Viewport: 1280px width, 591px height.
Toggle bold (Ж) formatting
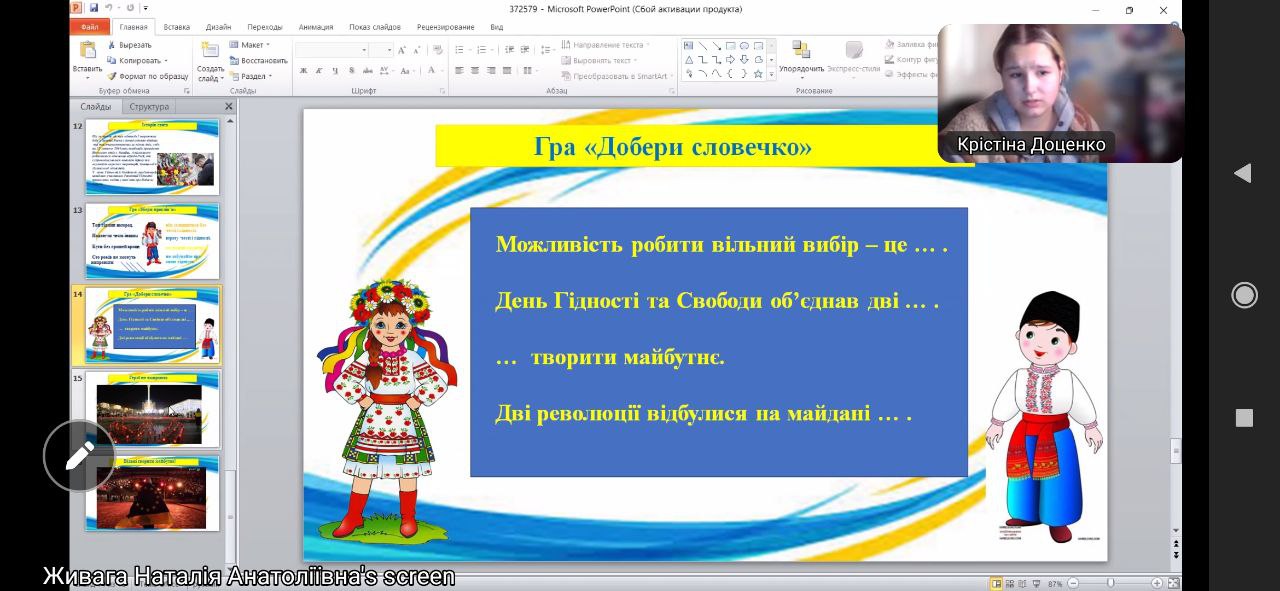304,71
